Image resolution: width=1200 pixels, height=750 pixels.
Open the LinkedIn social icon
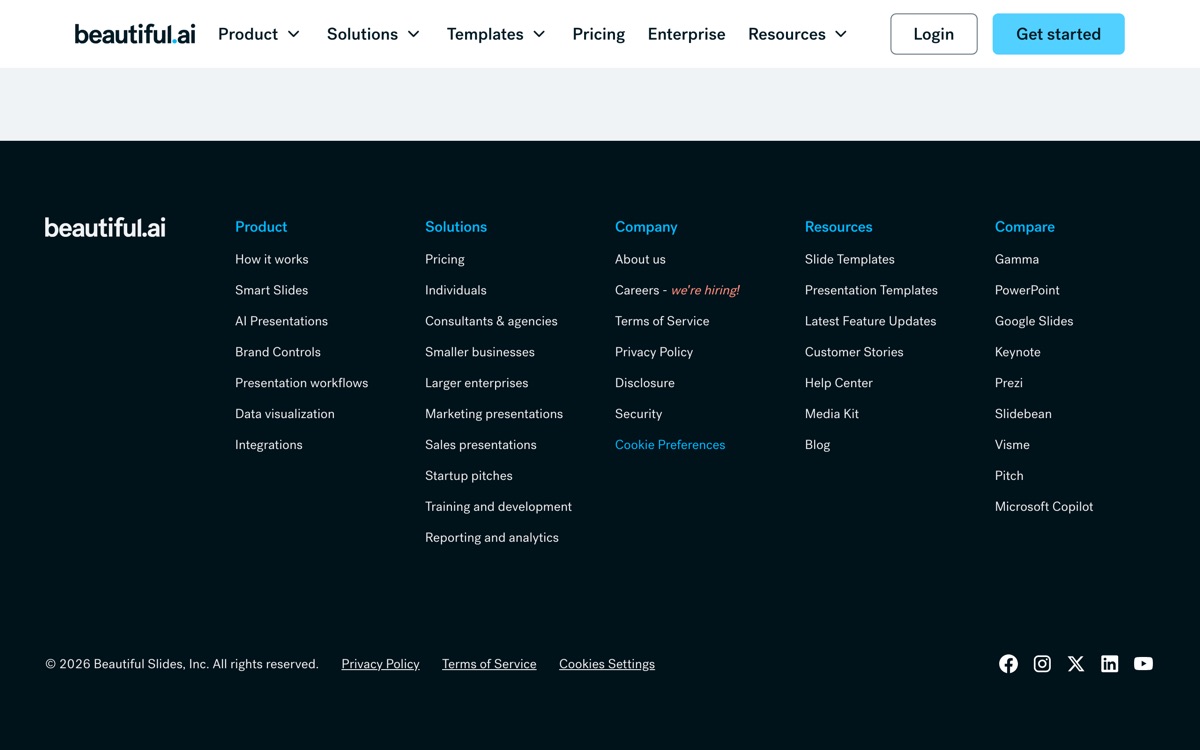coord(1110,664)
